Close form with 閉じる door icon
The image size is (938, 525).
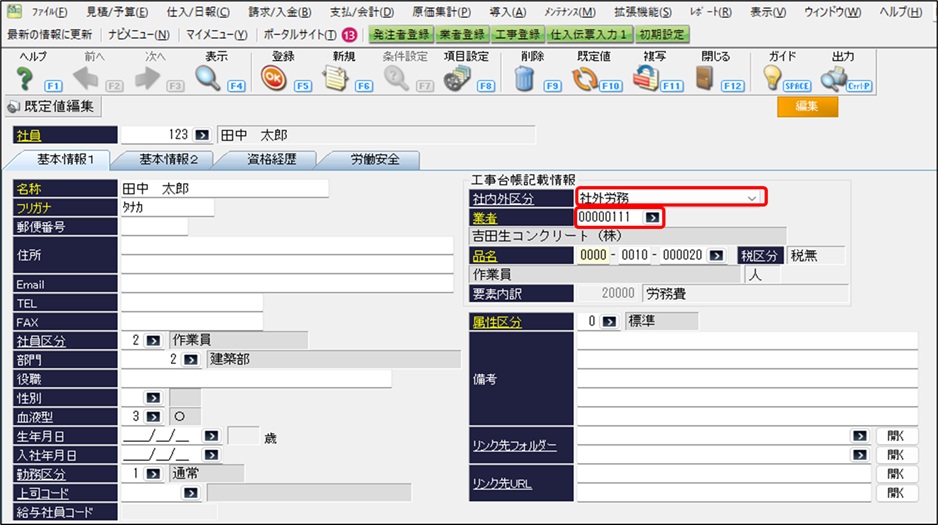coord(706,78)
